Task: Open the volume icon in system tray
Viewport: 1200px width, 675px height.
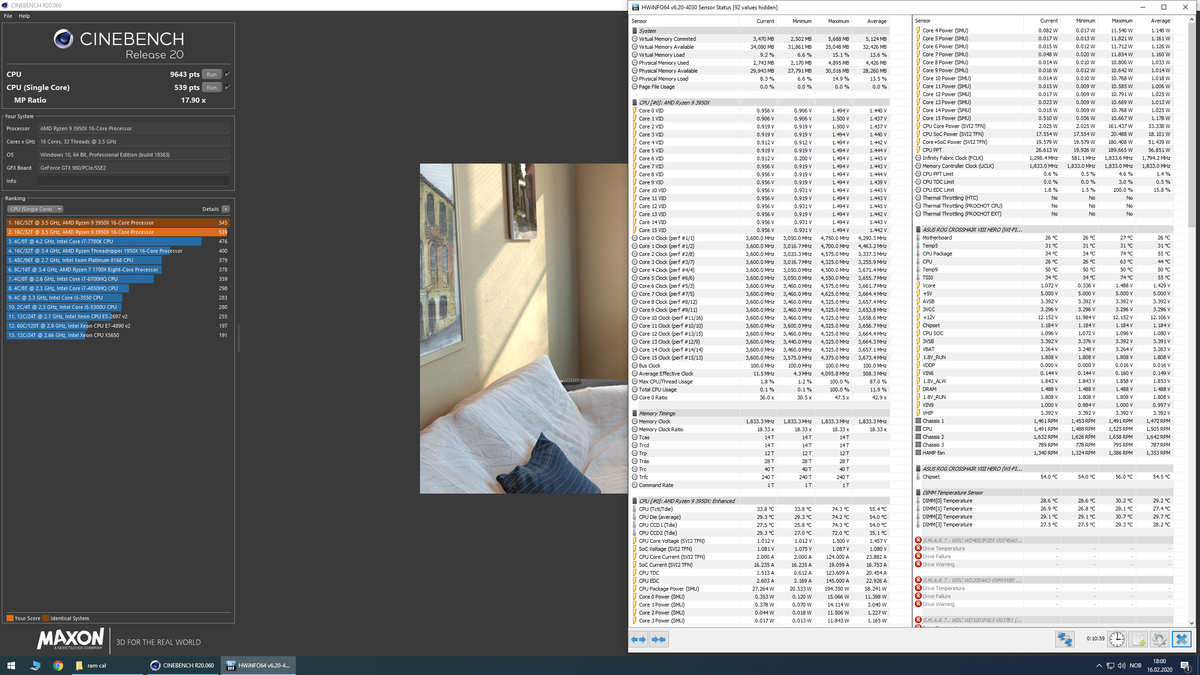Action: pyautogui.click(x=1121, y=665)
